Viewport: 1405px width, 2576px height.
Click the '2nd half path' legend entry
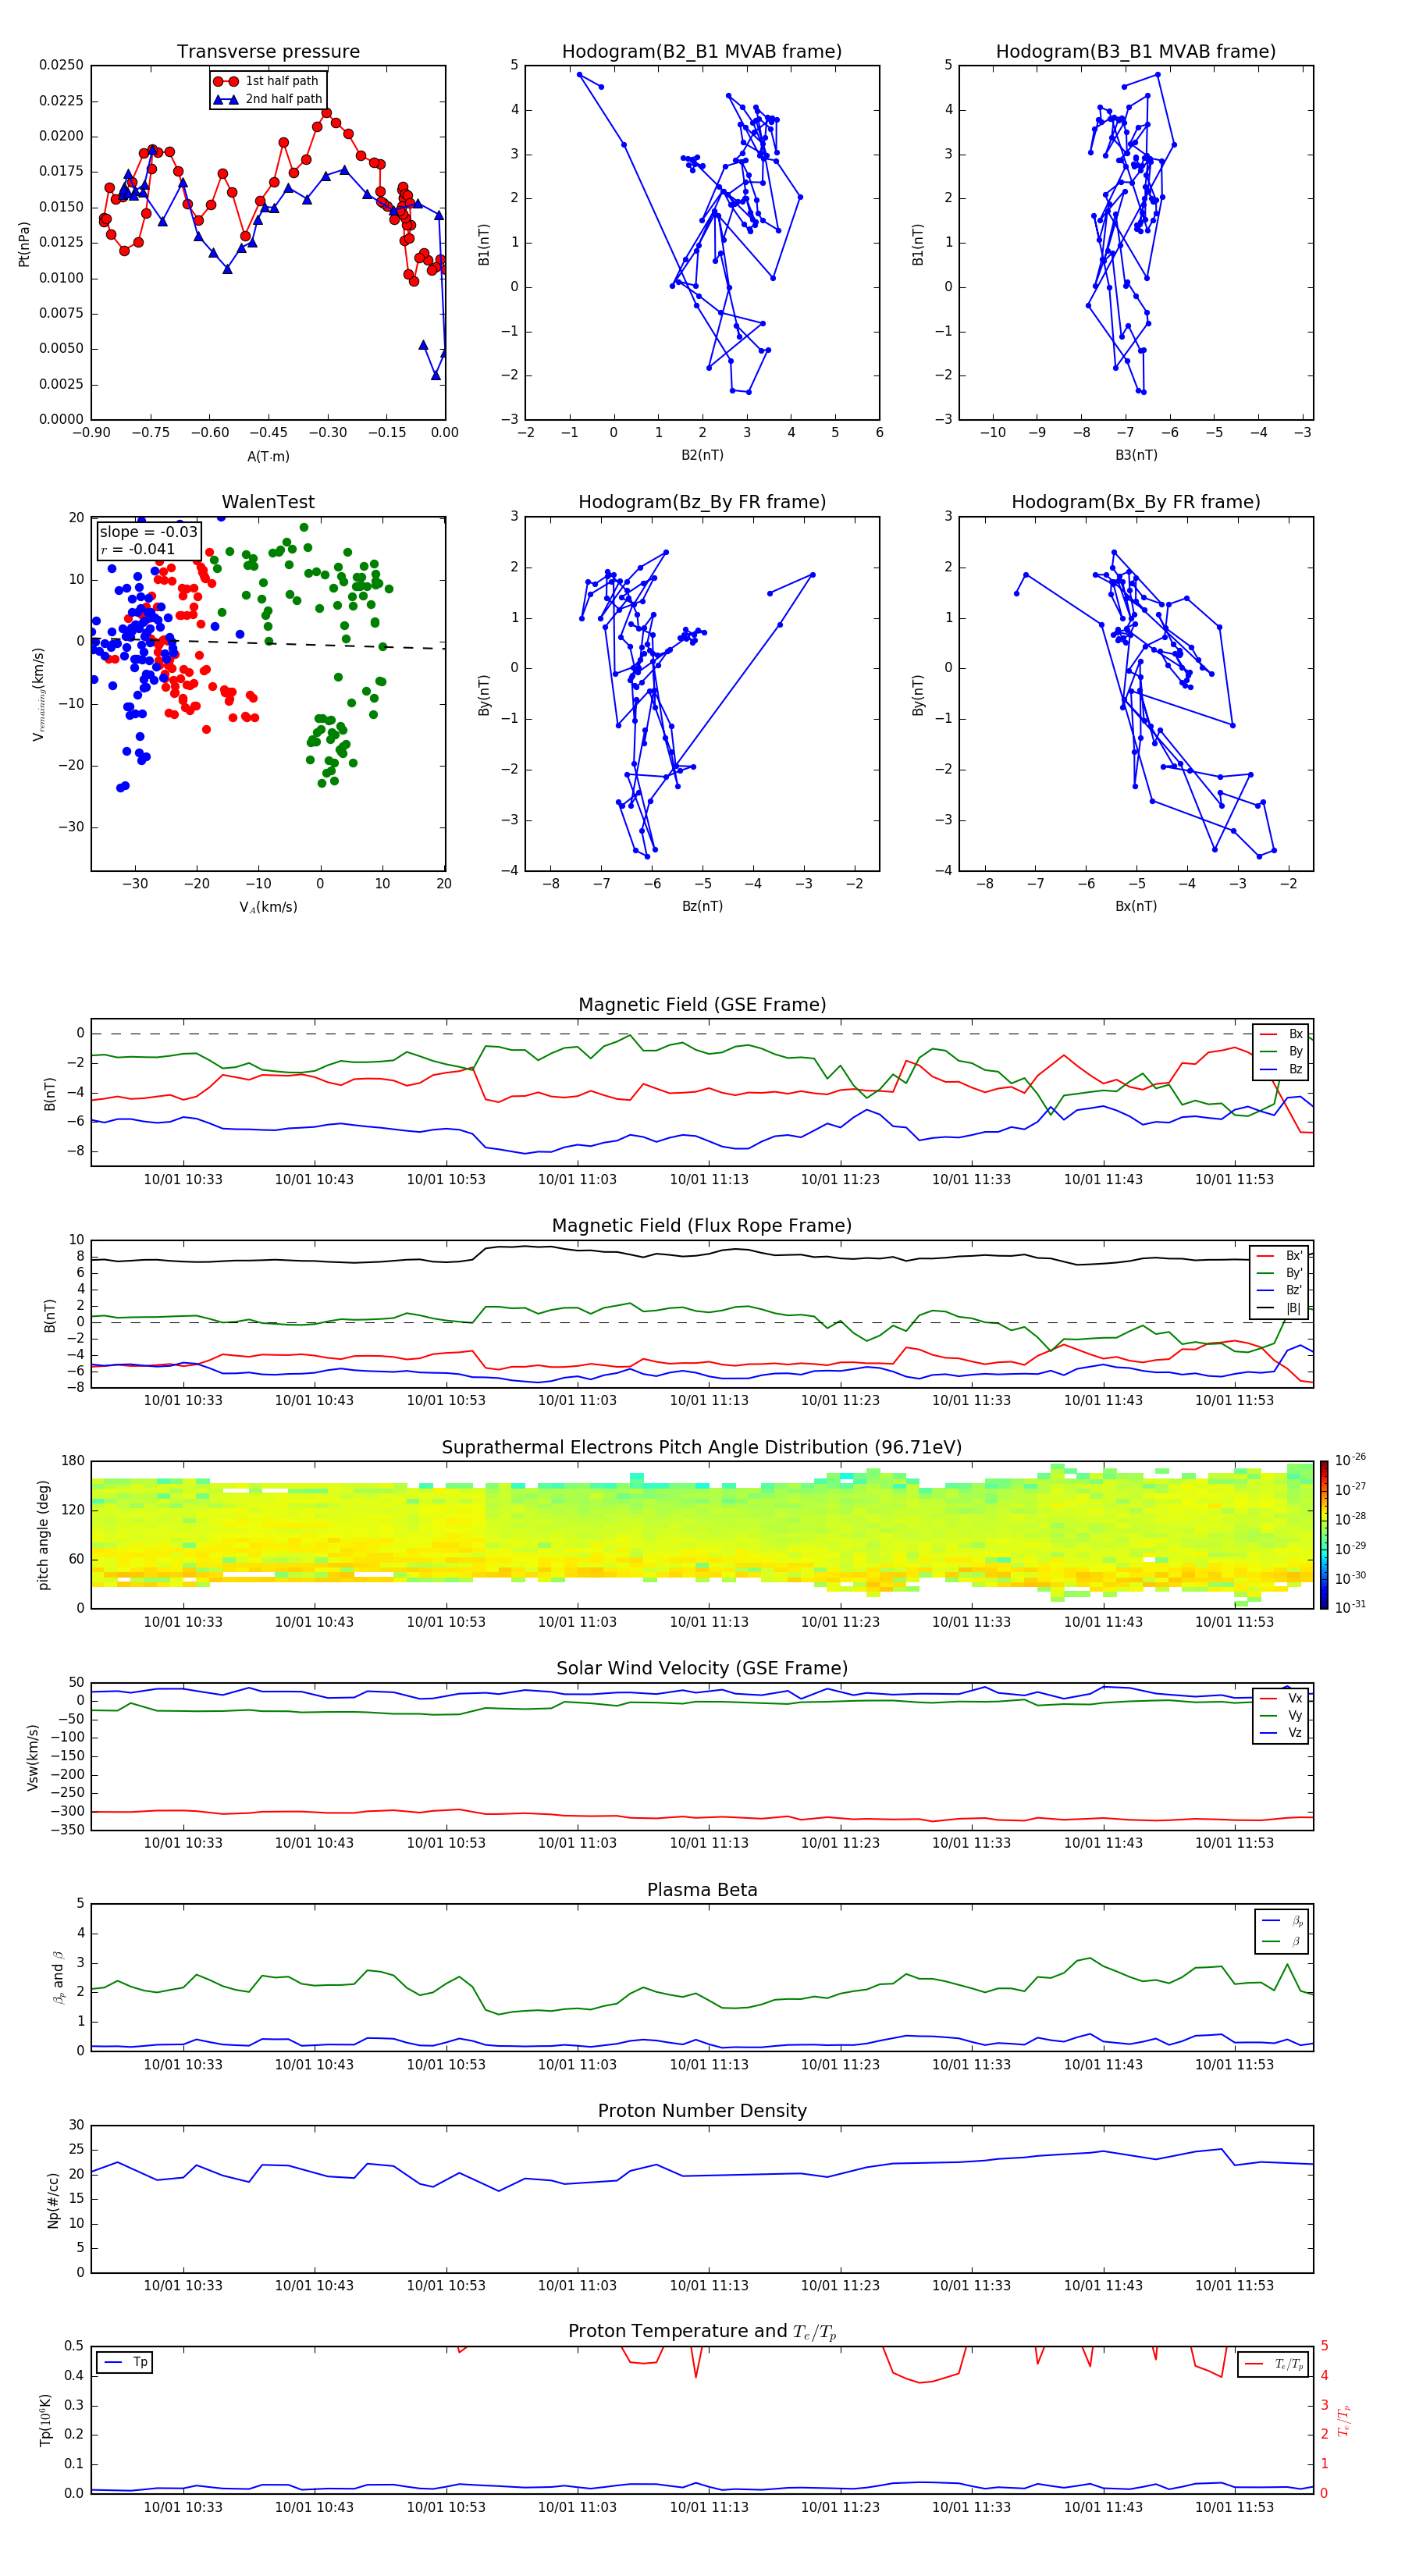[x=267, y=99]
